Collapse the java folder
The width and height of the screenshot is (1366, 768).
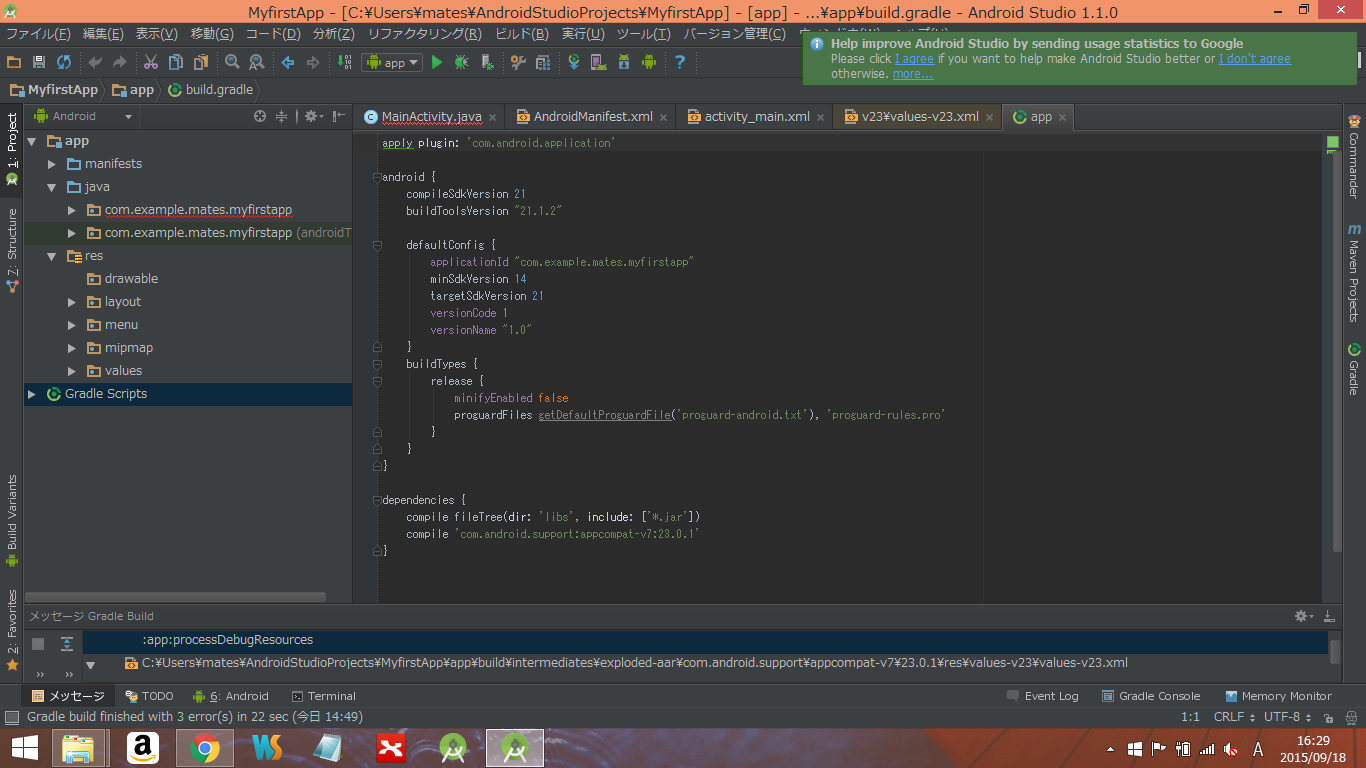(x=52, y=187)
